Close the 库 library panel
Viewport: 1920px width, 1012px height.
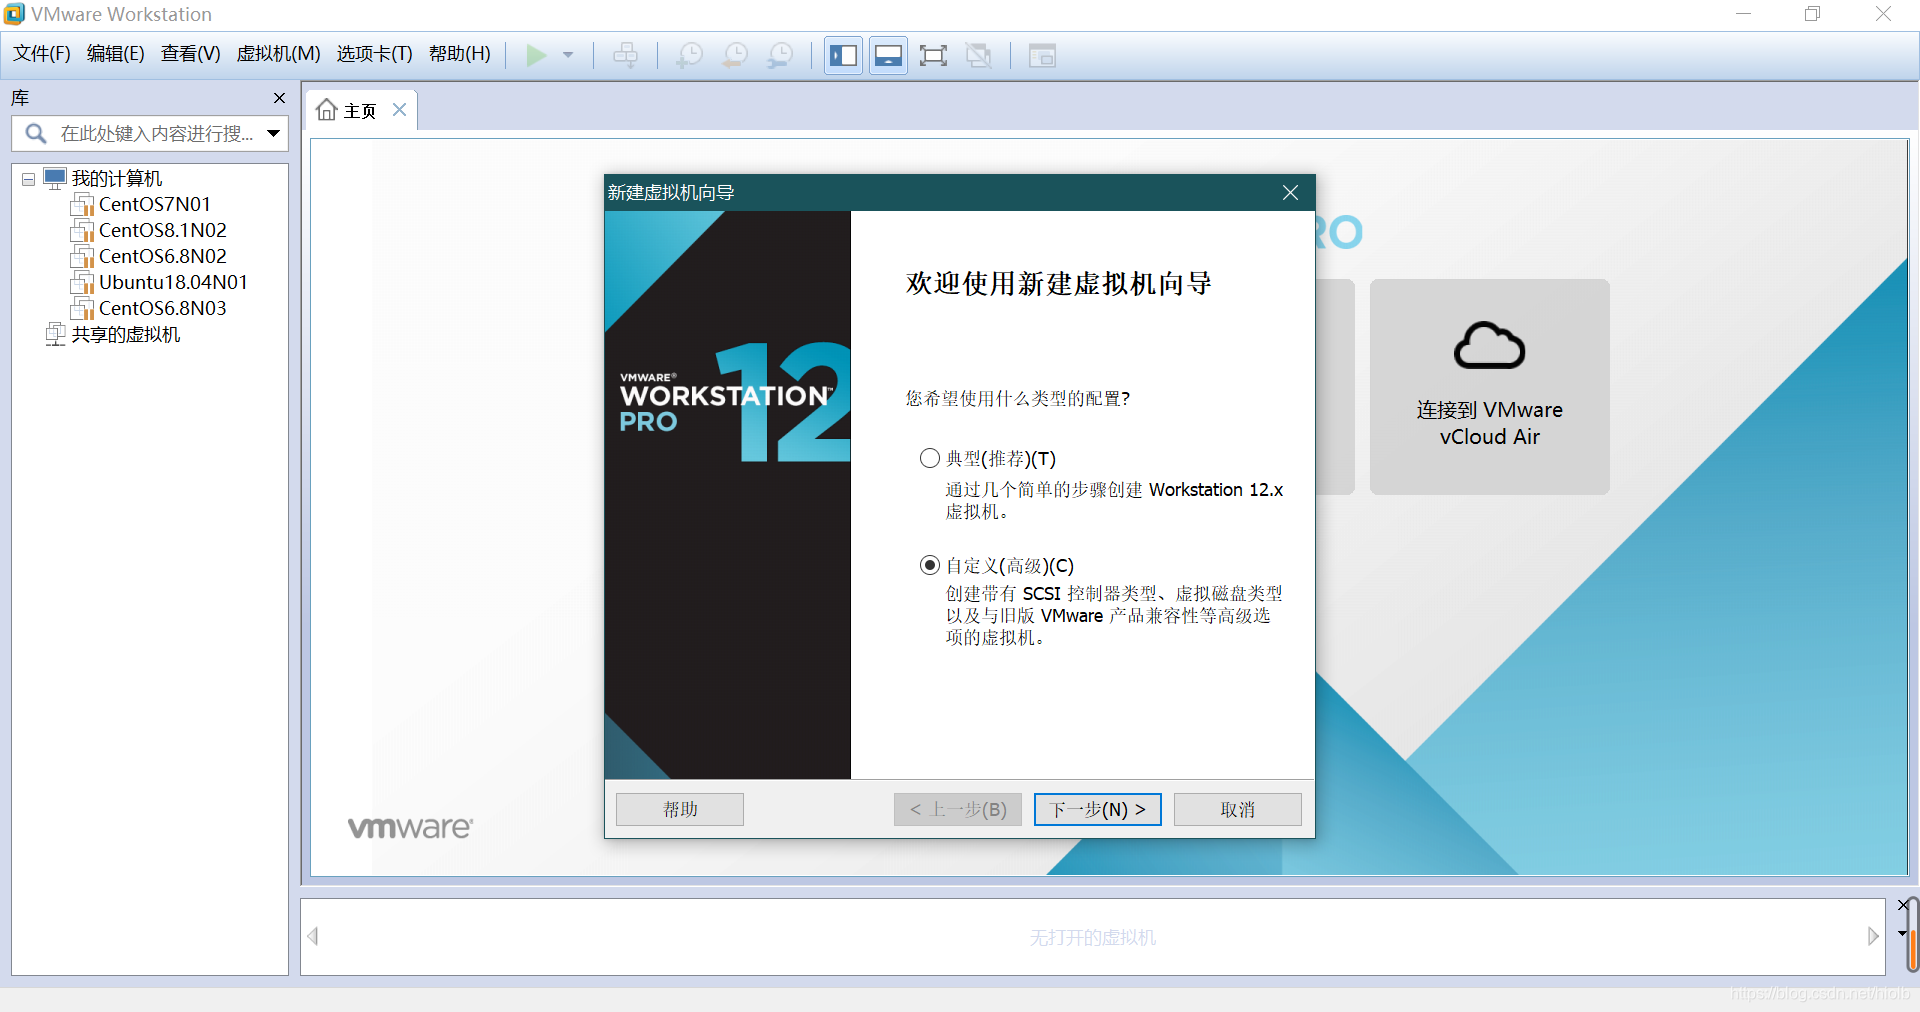tap(279, 98)
